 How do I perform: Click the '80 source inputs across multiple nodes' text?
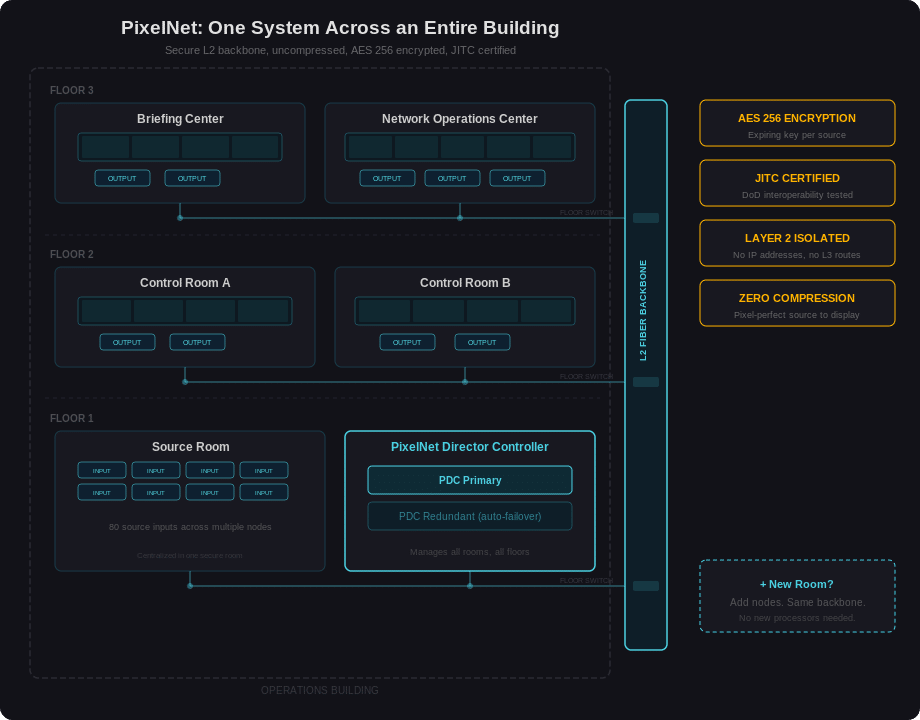(x=190, y=527)
